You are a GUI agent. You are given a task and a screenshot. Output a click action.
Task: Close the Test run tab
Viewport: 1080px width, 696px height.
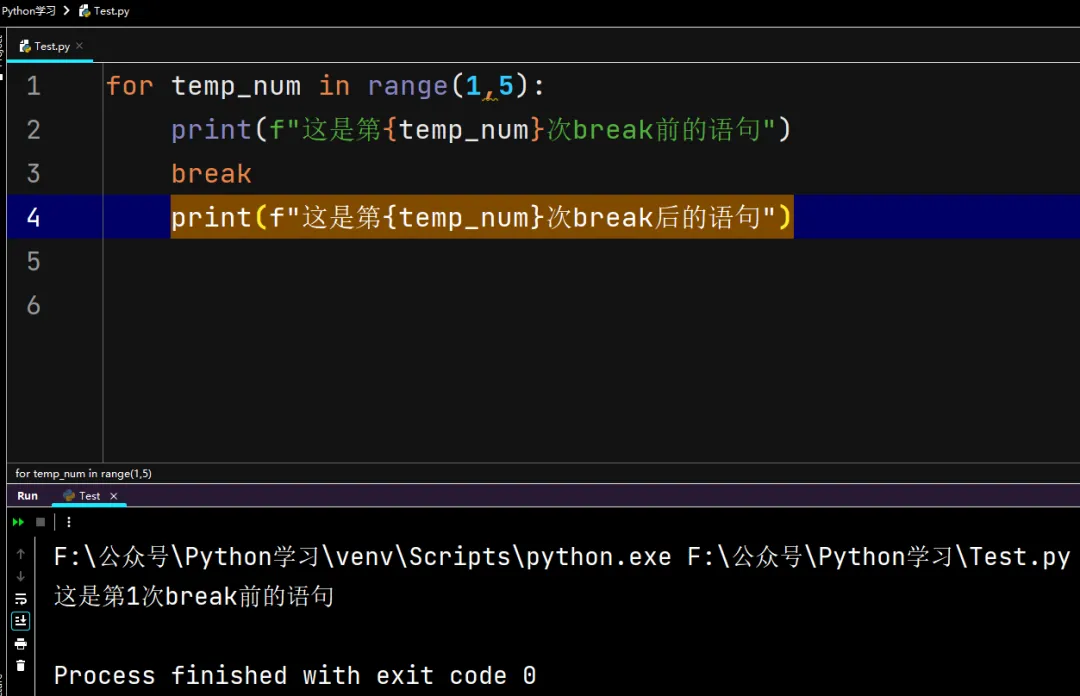click(114, 496)
